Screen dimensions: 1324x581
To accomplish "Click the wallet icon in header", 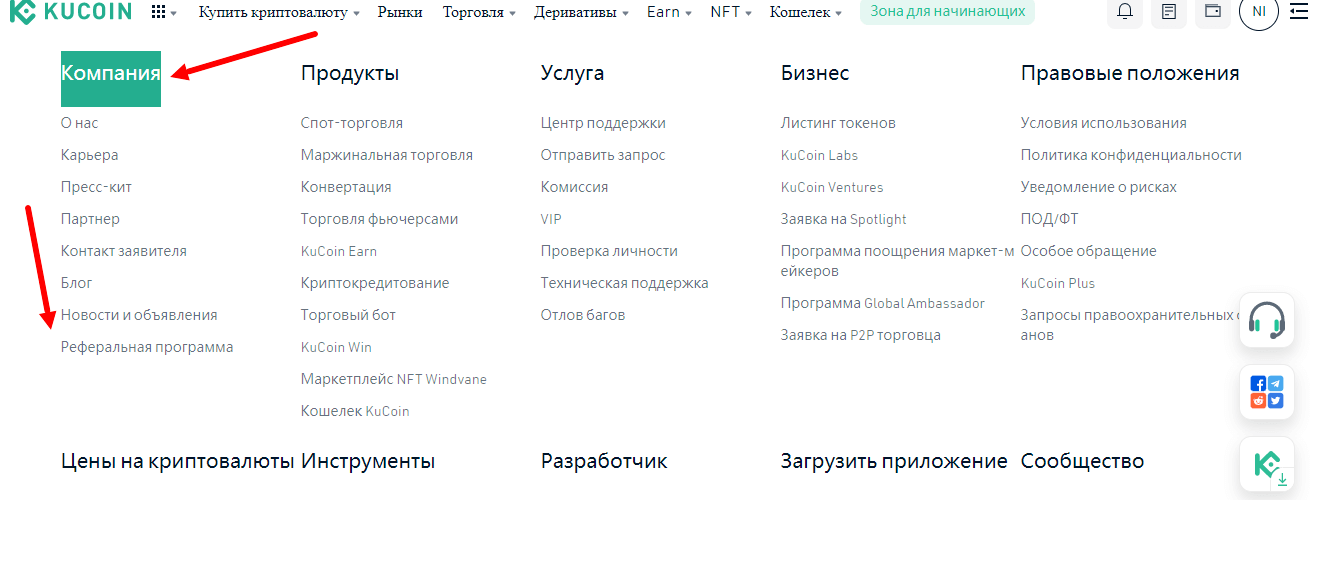I will [1213, 12].
